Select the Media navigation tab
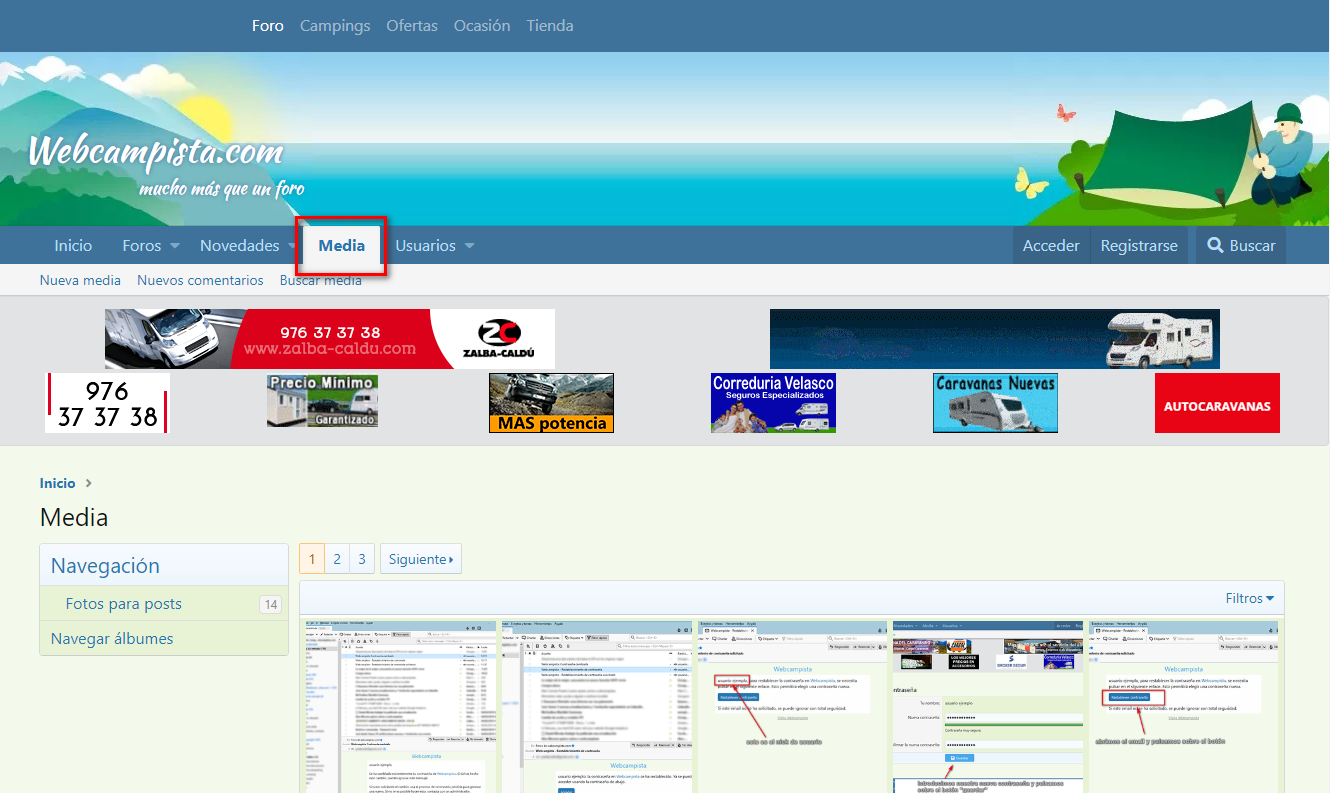1330x793 pixels. pos(342,246)
